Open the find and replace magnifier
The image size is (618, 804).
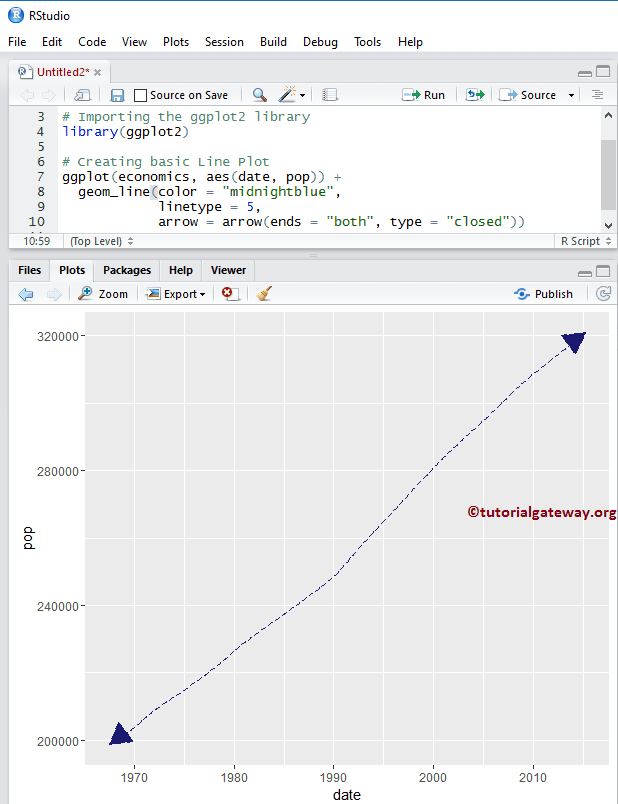[260, 95]
